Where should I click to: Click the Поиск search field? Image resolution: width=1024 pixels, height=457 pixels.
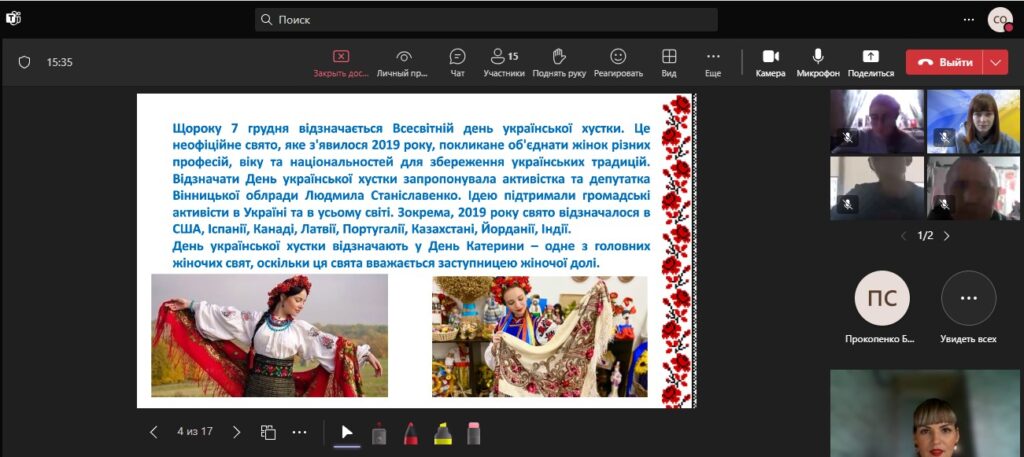tap(485, 19)
